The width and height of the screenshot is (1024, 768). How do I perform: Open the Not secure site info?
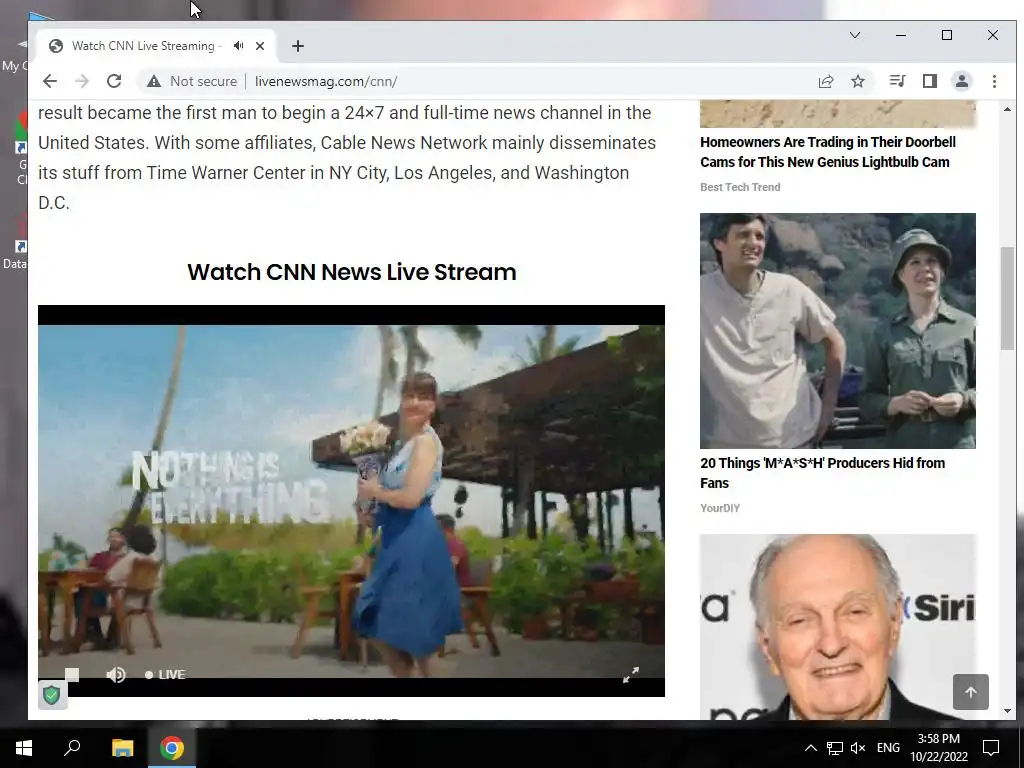(191, 81)
